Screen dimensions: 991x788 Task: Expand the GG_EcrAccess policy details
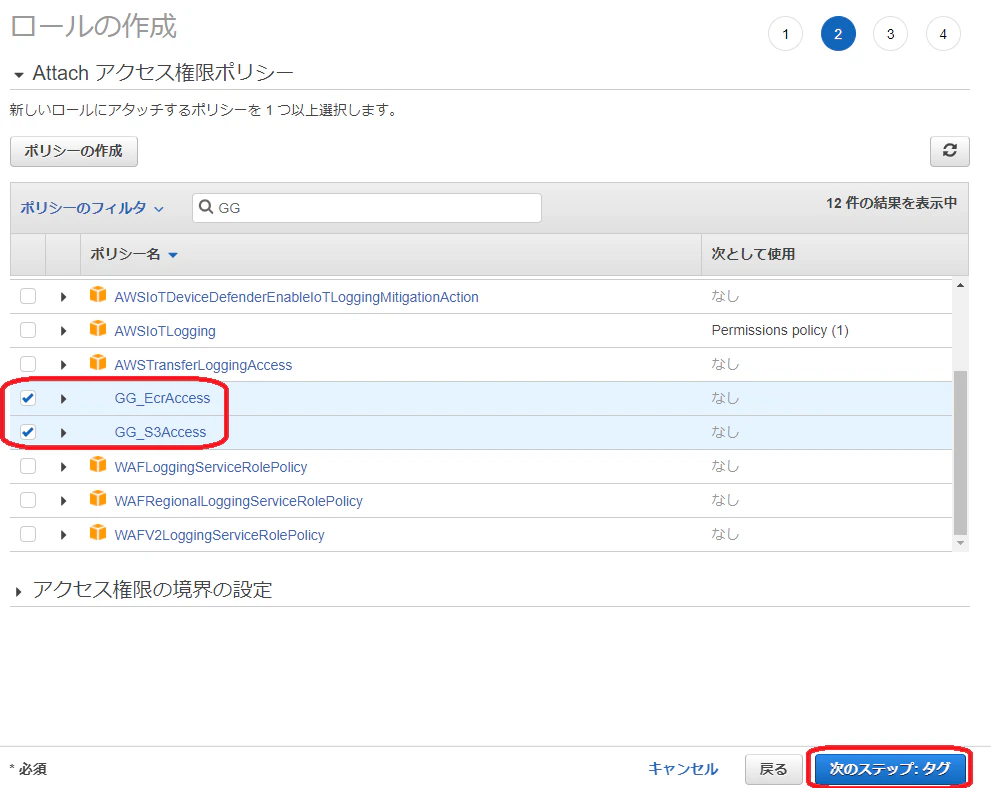point(63,399)
